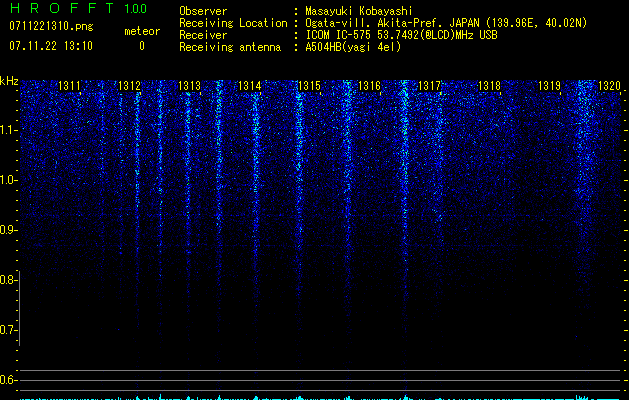629x400 pixels.
Task: Click observer name Masayuki Kobayashi
Action: point(359,11)
